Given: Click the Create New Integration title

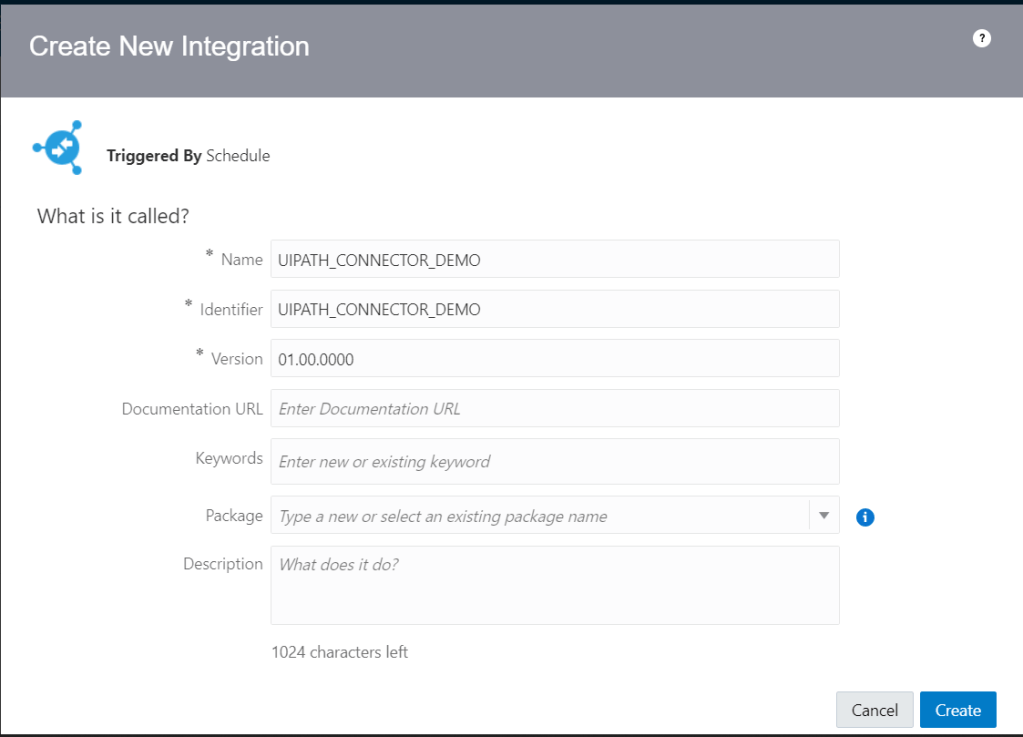Looking at the screenshot, I should [169, 46].
